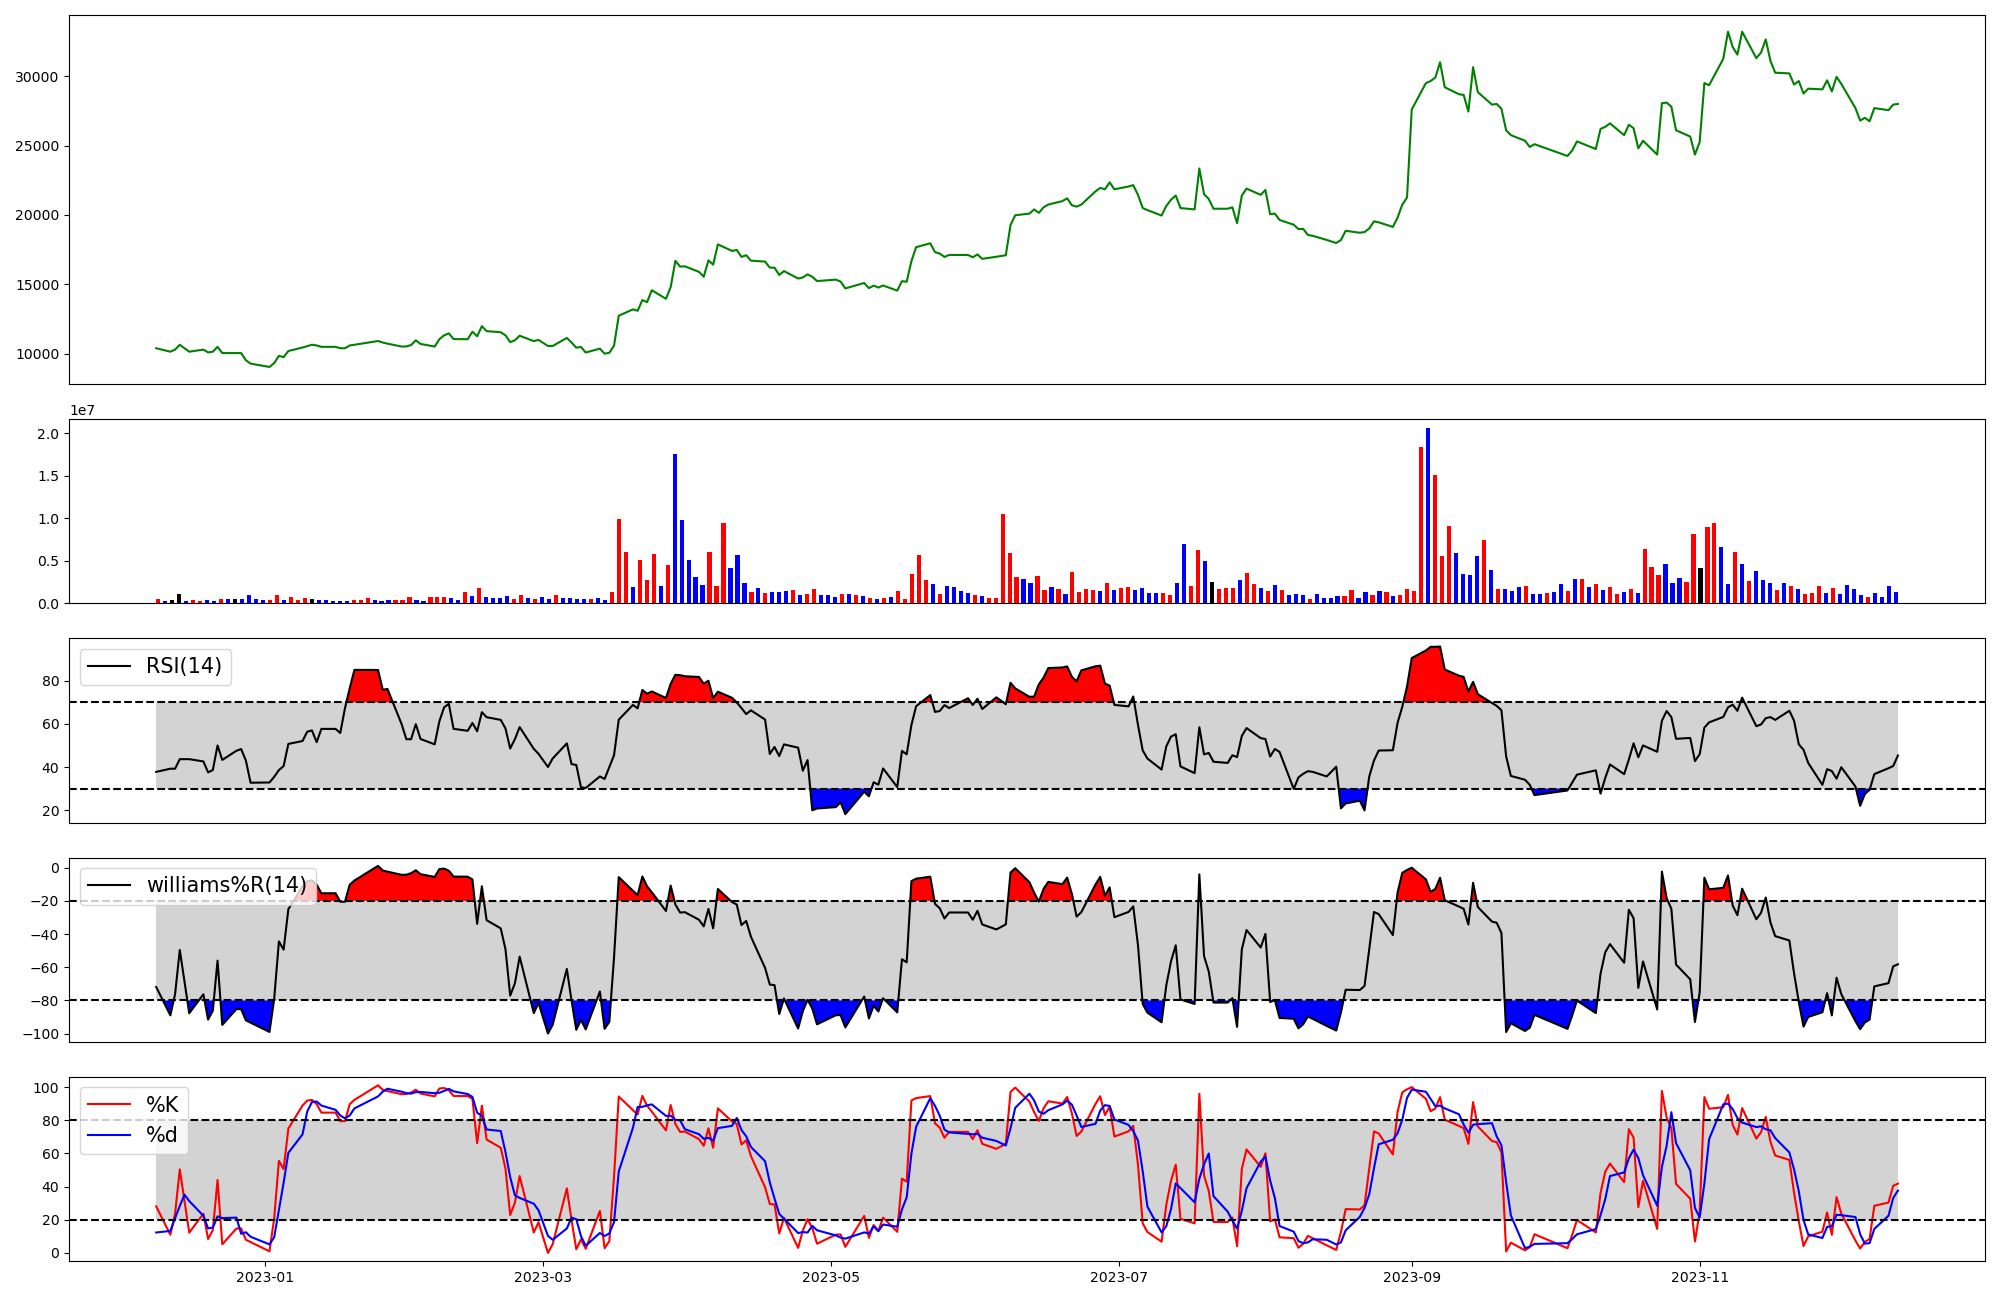Click the 80 tick on RSI axis
The image size is (2000, 1300).
(x=51, y=682)
